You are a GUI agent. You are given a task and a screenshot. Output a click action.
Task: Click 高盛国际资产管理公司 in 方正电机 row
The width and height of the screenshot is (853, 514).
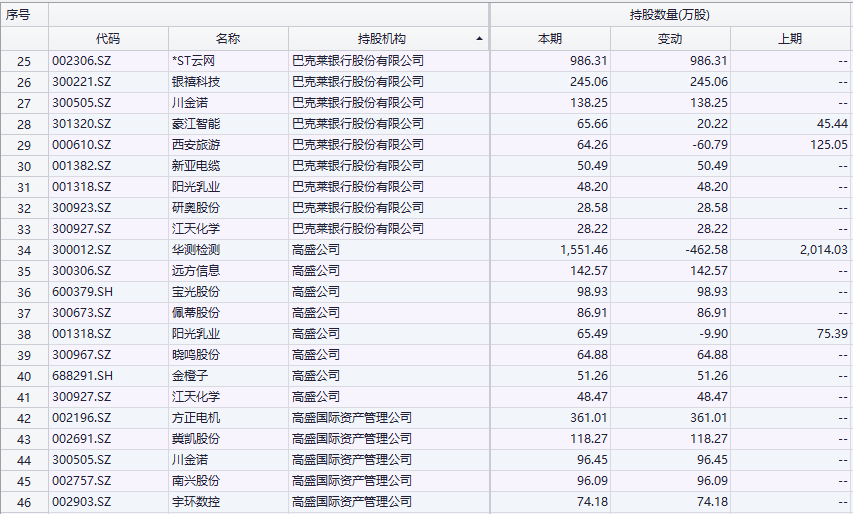pyautogui.click(x=352, y=418)
